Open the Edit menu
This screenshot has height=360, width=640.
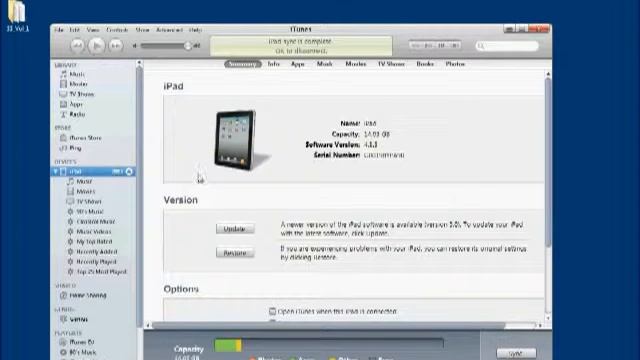[x=74, y=30]
